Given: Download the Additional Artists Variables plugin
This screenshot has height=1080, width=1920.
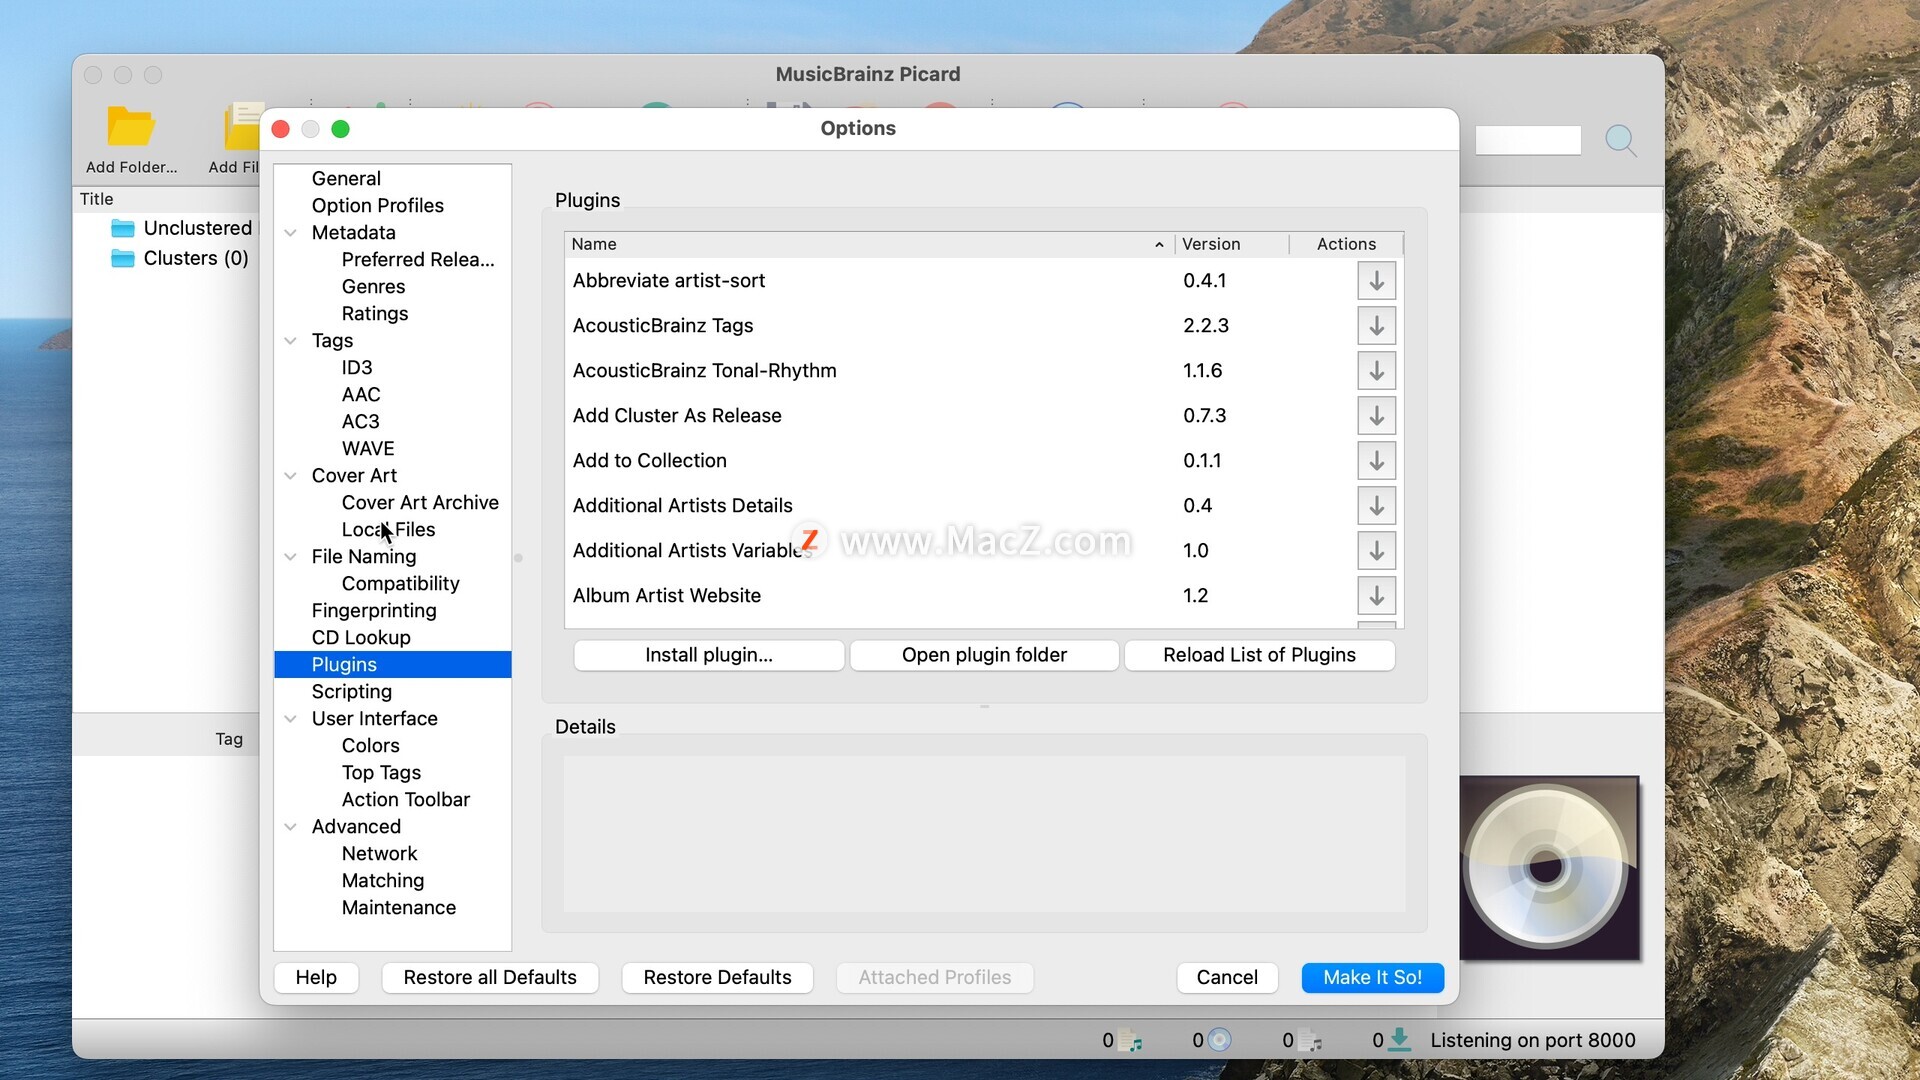Looking at the screenshot, I should pyautogui.click(x=1376, y=551).
